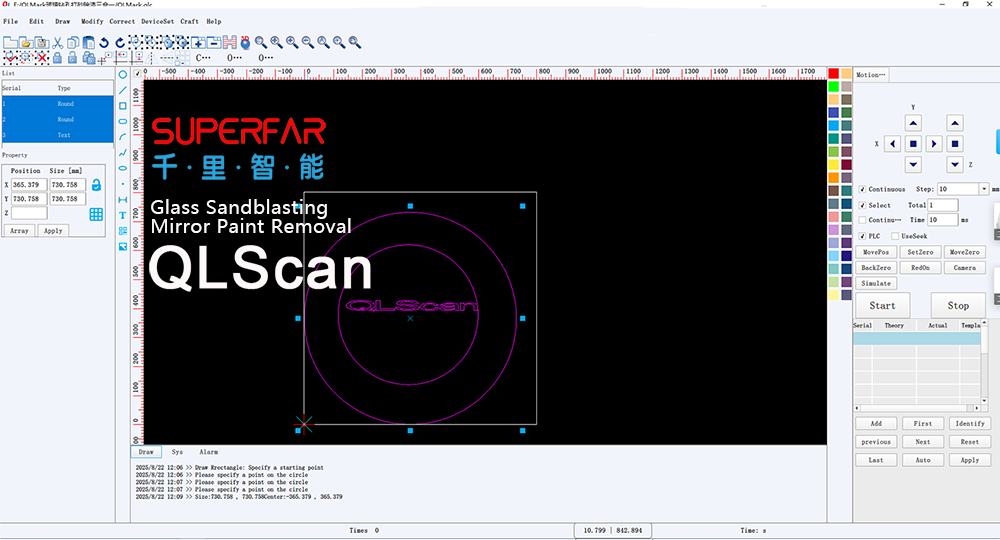
Task: Click the Stop button
Action: click(958, 305)
